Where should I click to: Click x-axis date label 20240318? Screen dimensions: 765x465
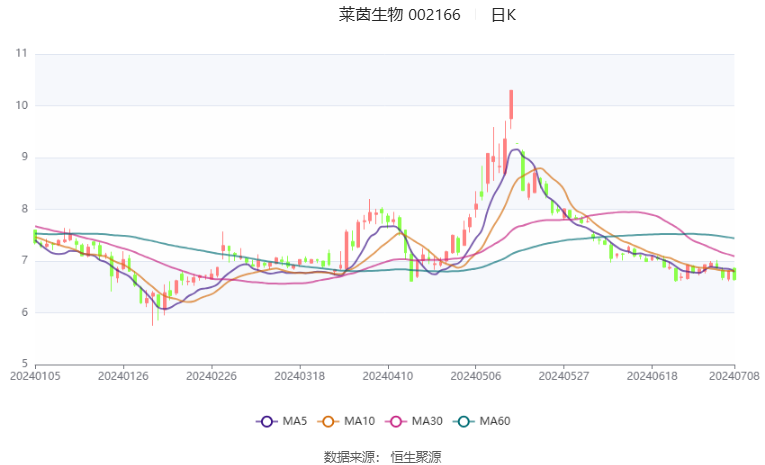(300, 376)
